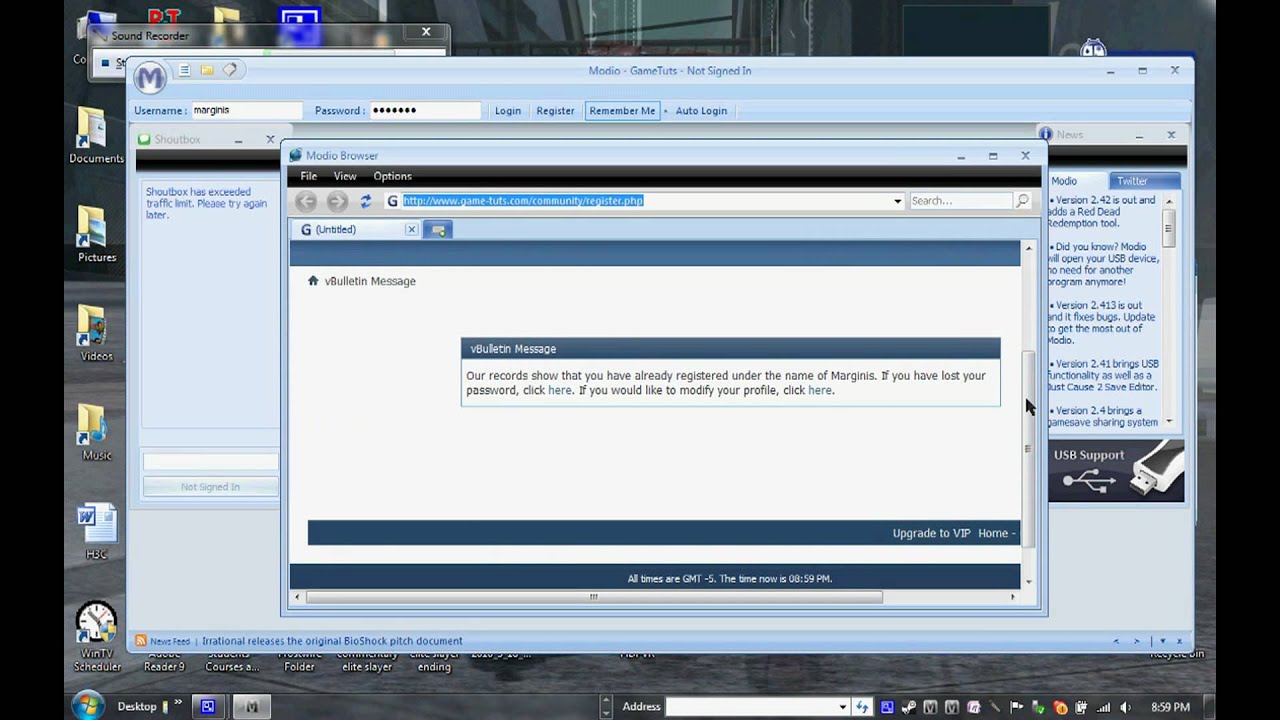Open the Windows Start orb
Image resolution: width=1280 pixels, height=720 pixels.
coord(88,706)
